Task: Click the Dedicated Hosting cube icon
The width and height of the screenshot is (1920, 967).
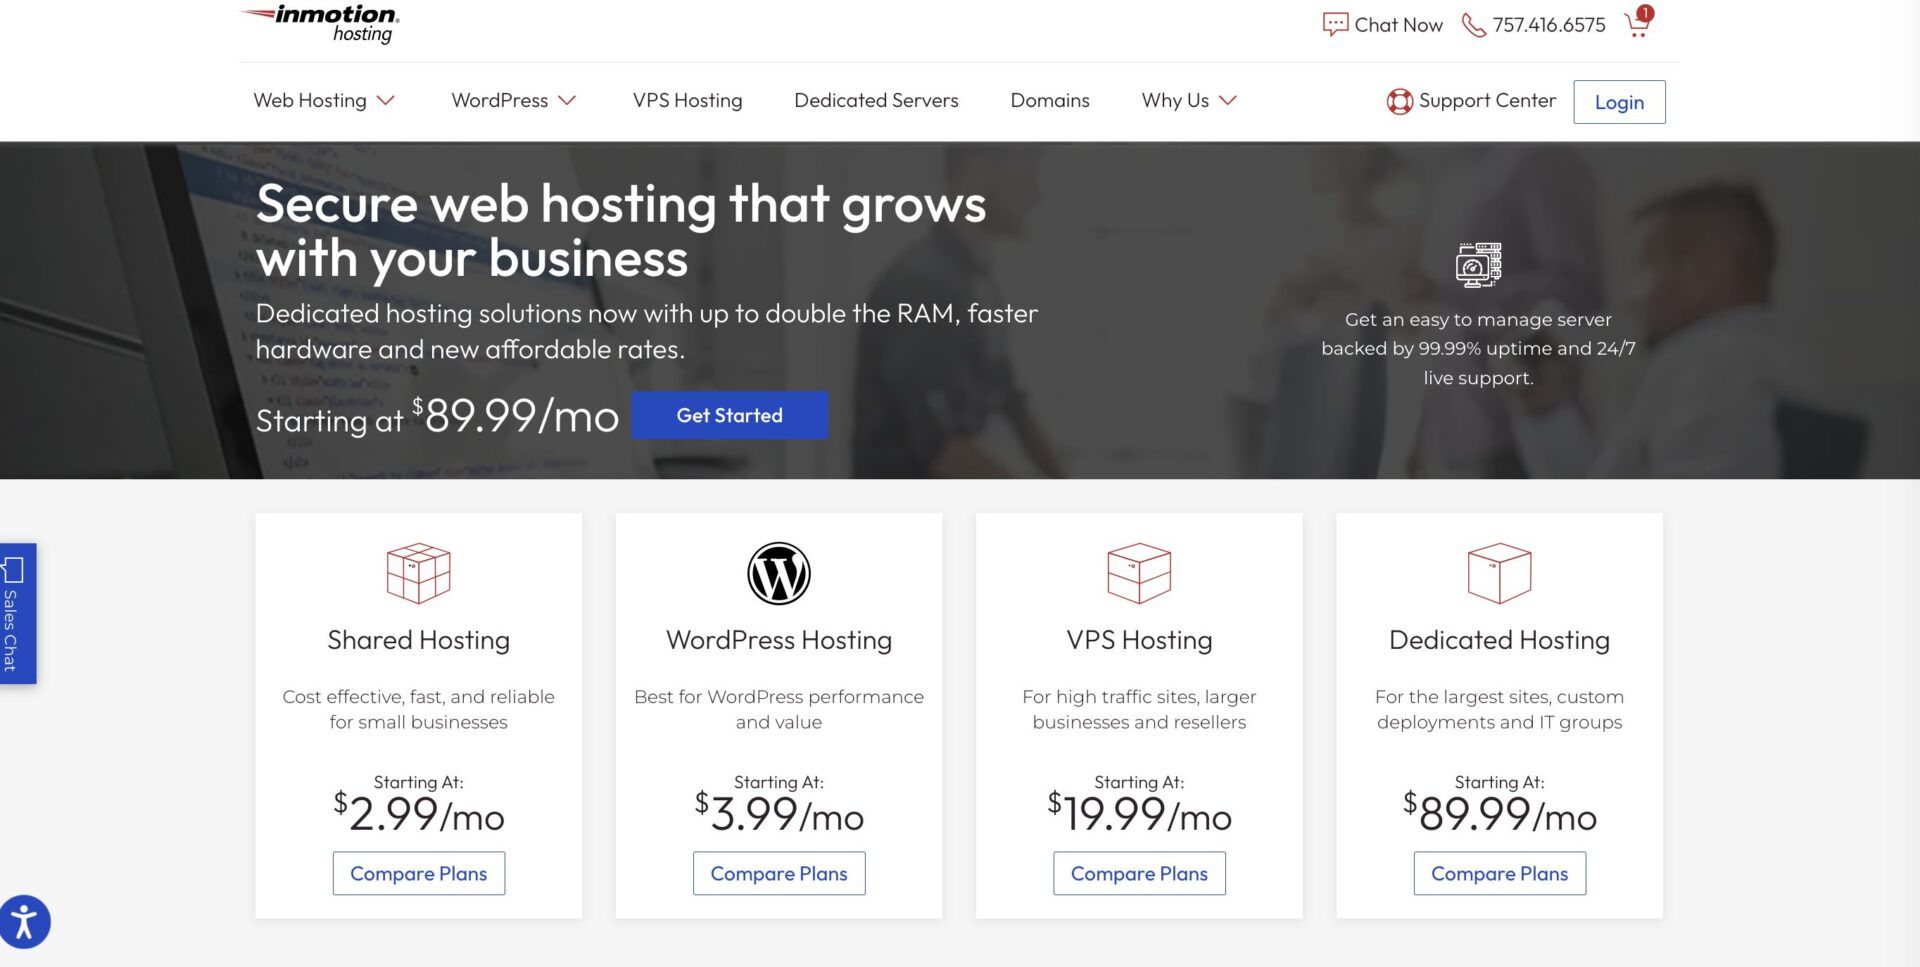Action: [1499, 573]
